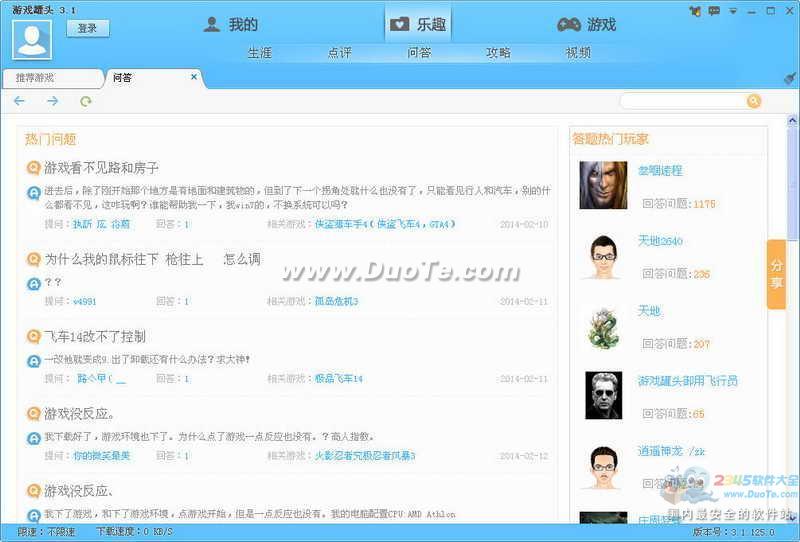Open asker profile v4991
This screenshot has width=800, height=542.
(x=84, y=301)
